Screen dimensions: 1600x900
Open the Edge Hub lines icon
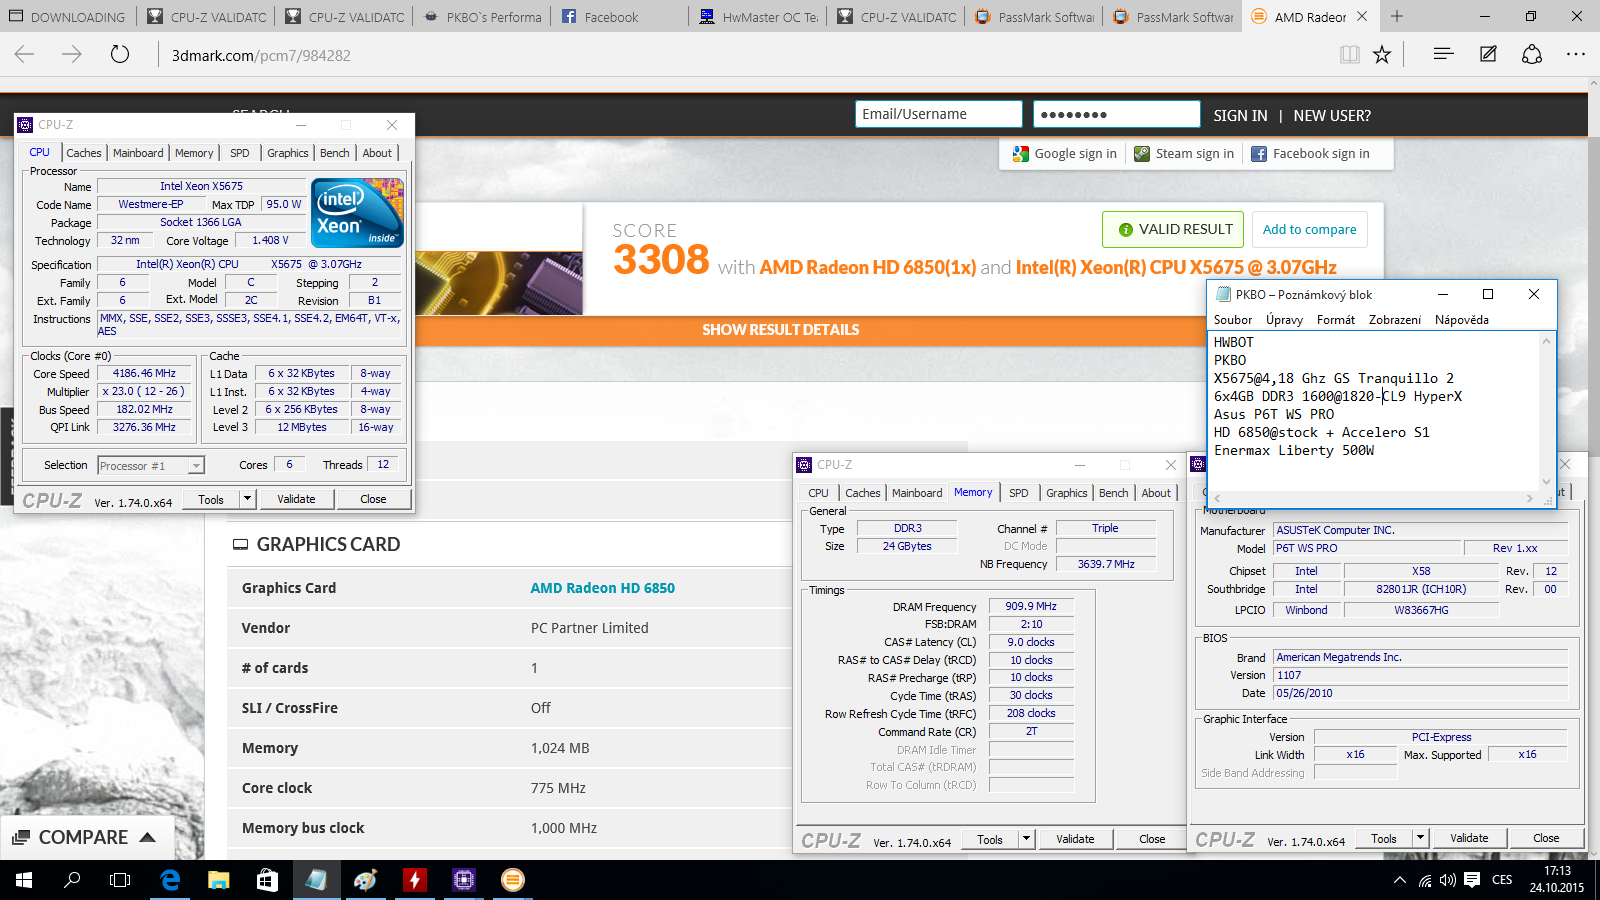click(x=1443, y=54)
